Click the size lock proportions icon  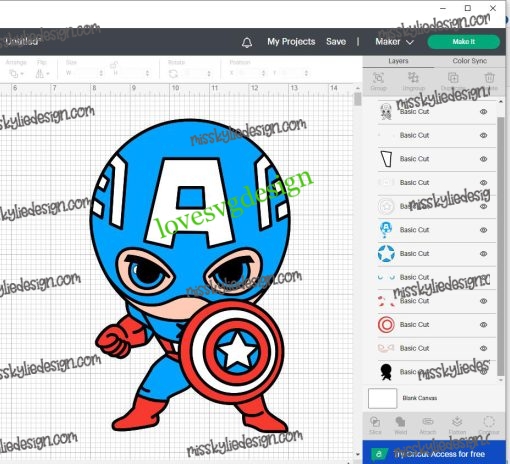click(x=114, y=64)
